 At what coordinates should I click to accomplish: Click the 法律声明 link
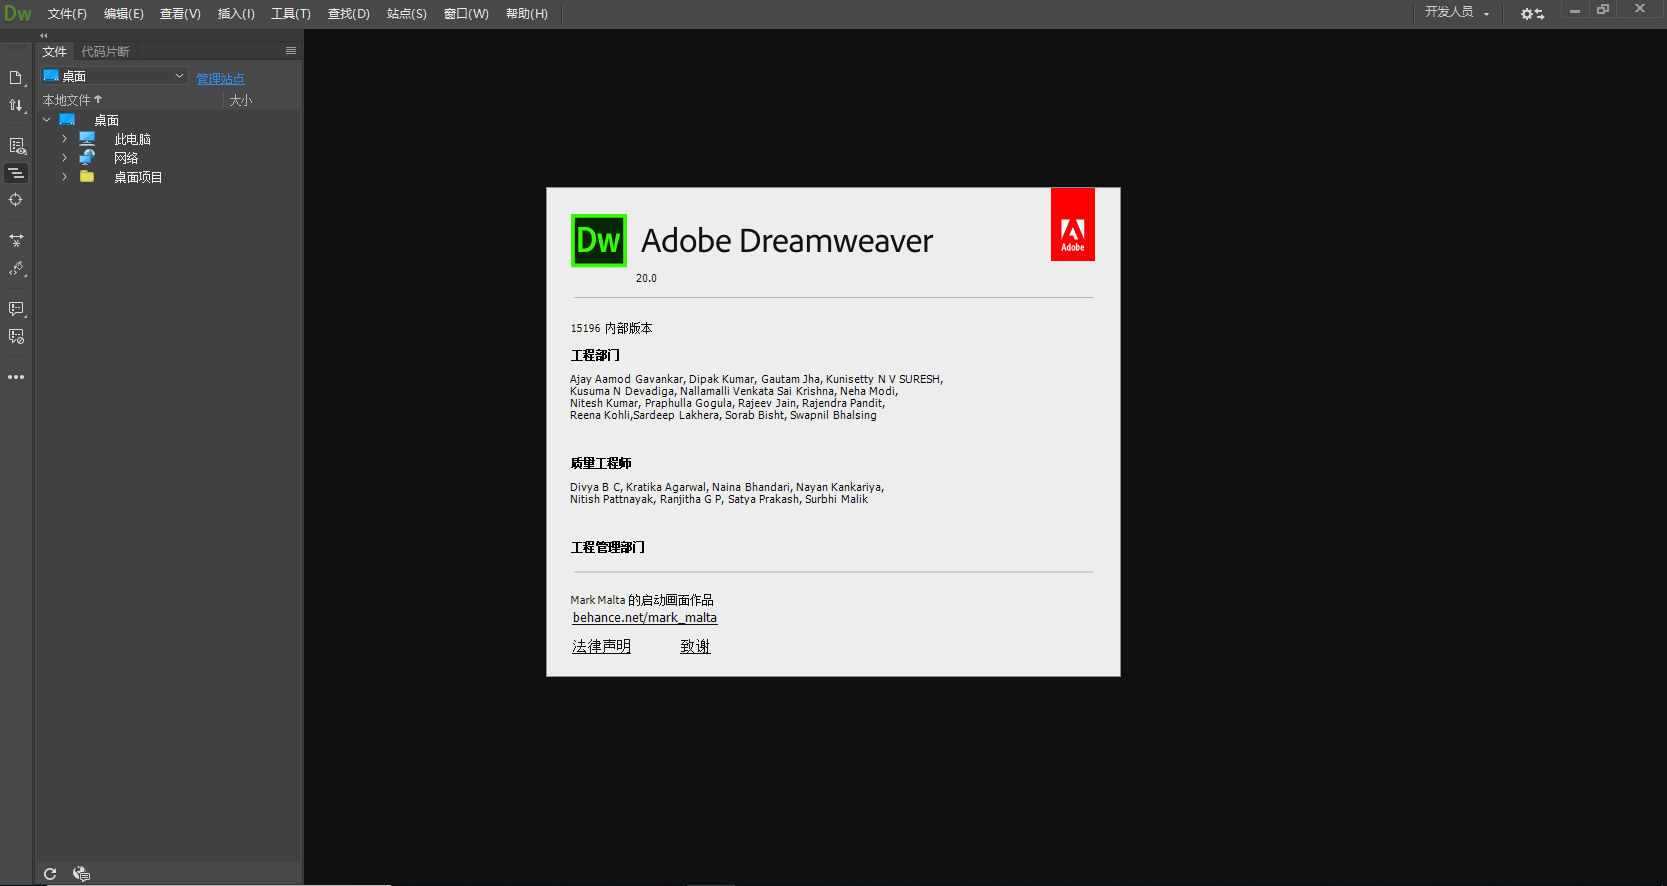601,647
